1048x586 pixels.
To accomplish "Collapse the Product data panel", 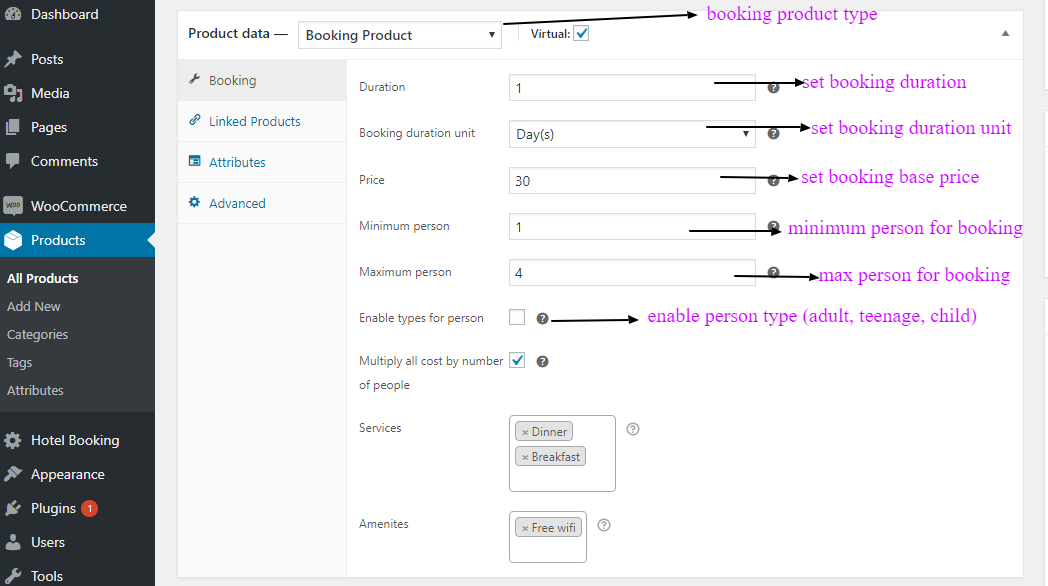I will (1005, 33).
